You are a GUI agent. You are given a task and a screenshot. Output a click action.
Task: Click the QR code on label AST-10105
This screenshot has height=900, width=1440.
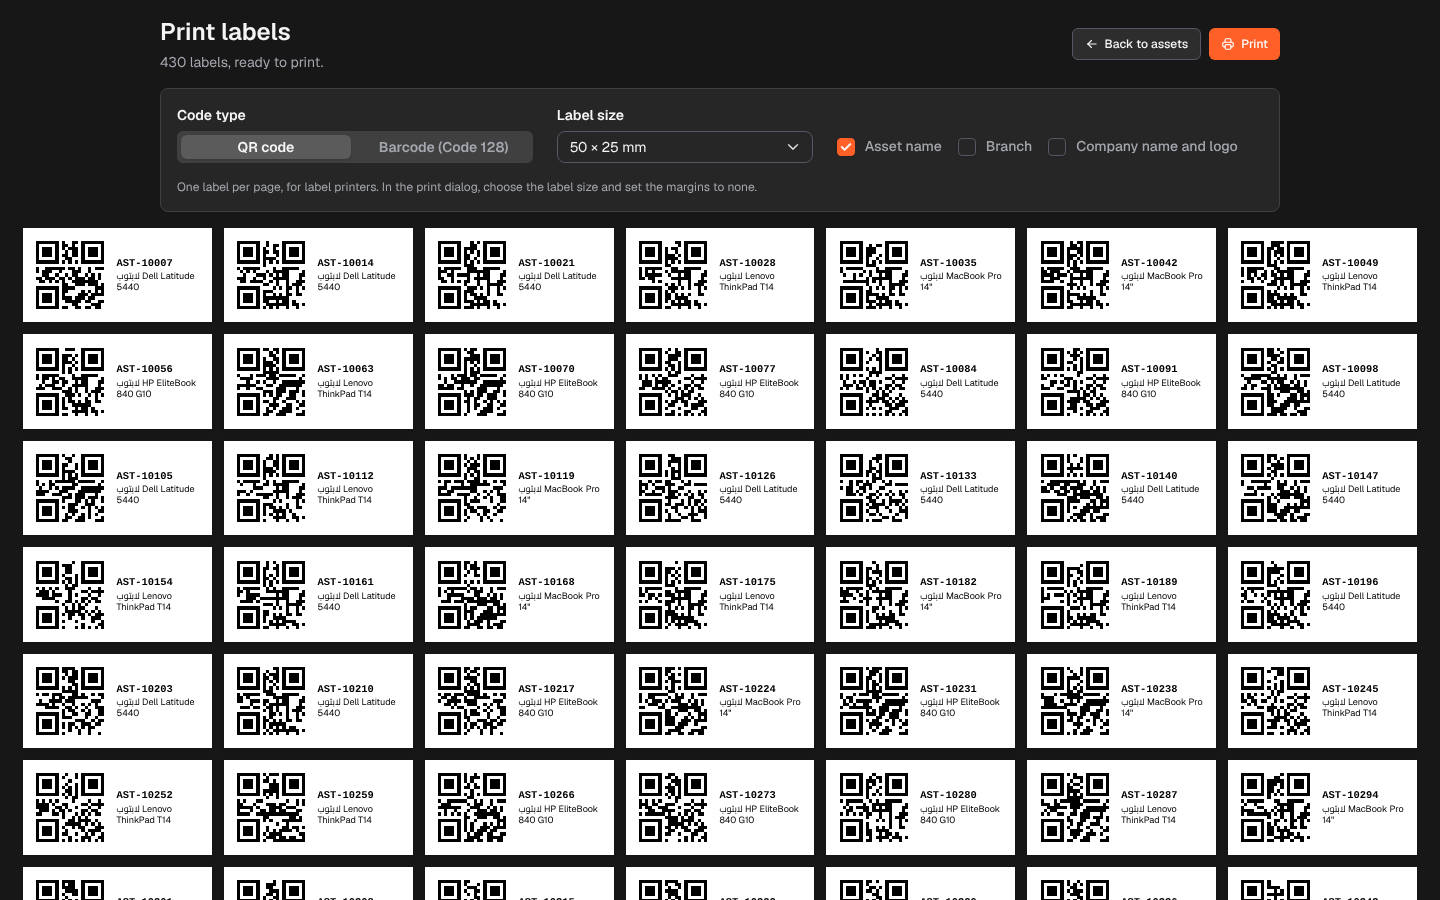(70, 488)
